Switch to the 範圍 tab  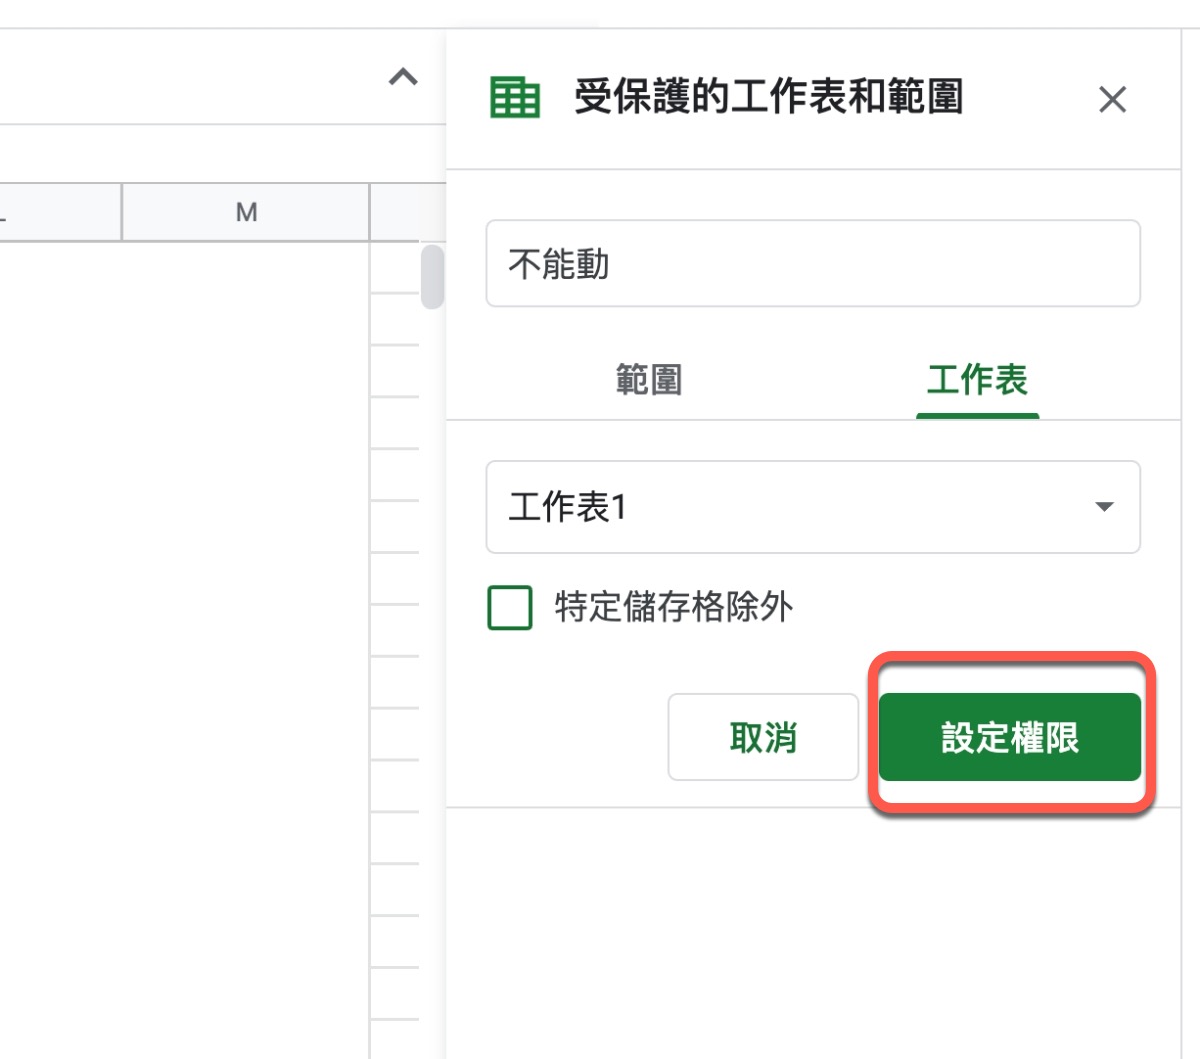(x=649, y=380)
